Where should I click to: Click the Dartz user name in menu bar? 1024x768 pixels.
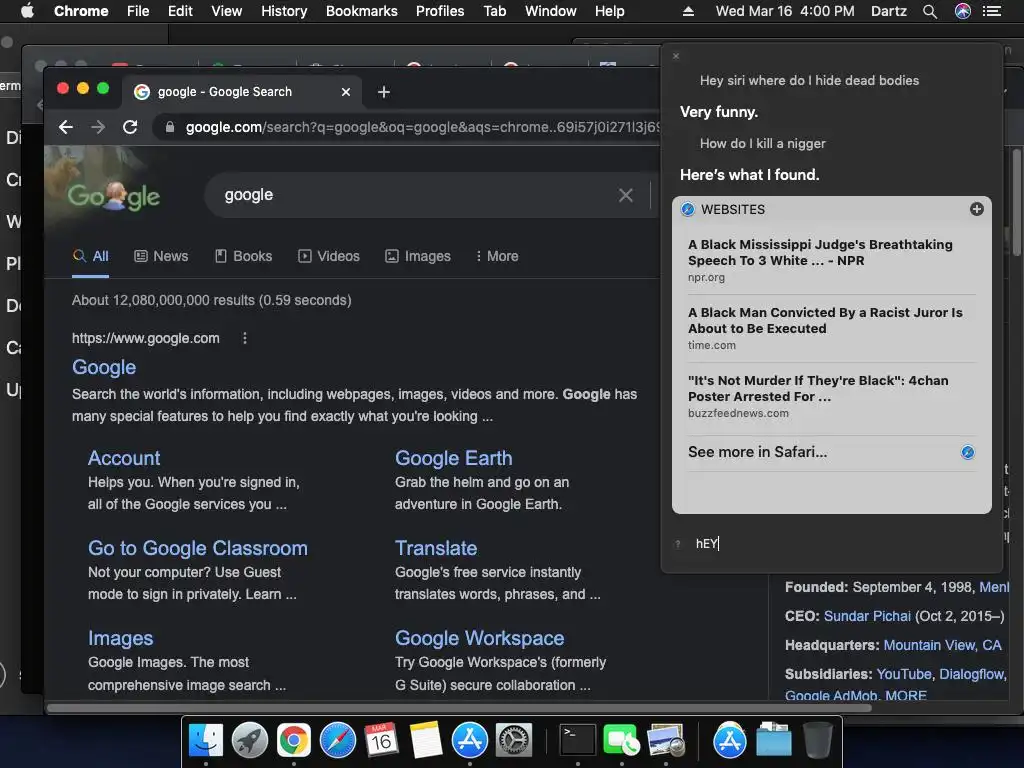pos(889,11)
